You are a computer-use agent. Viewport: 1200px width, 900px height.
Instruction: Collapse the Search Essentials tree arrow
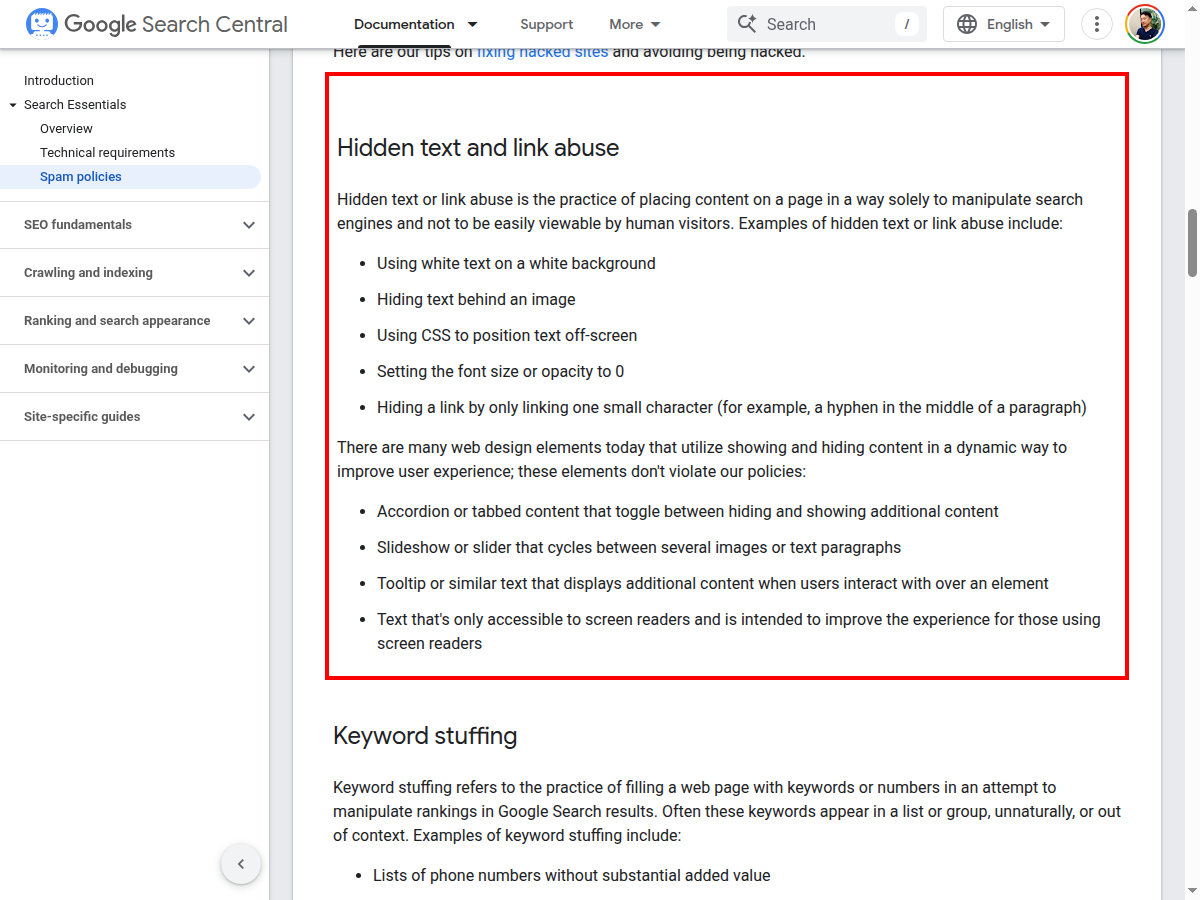click(x=13, y=105)
